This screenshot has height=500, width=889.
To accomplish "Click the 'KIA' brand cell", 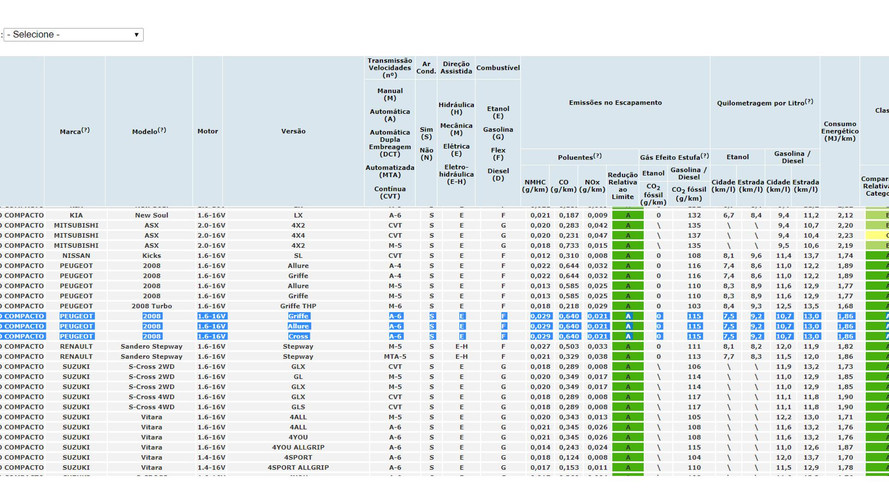I will 76,215.
